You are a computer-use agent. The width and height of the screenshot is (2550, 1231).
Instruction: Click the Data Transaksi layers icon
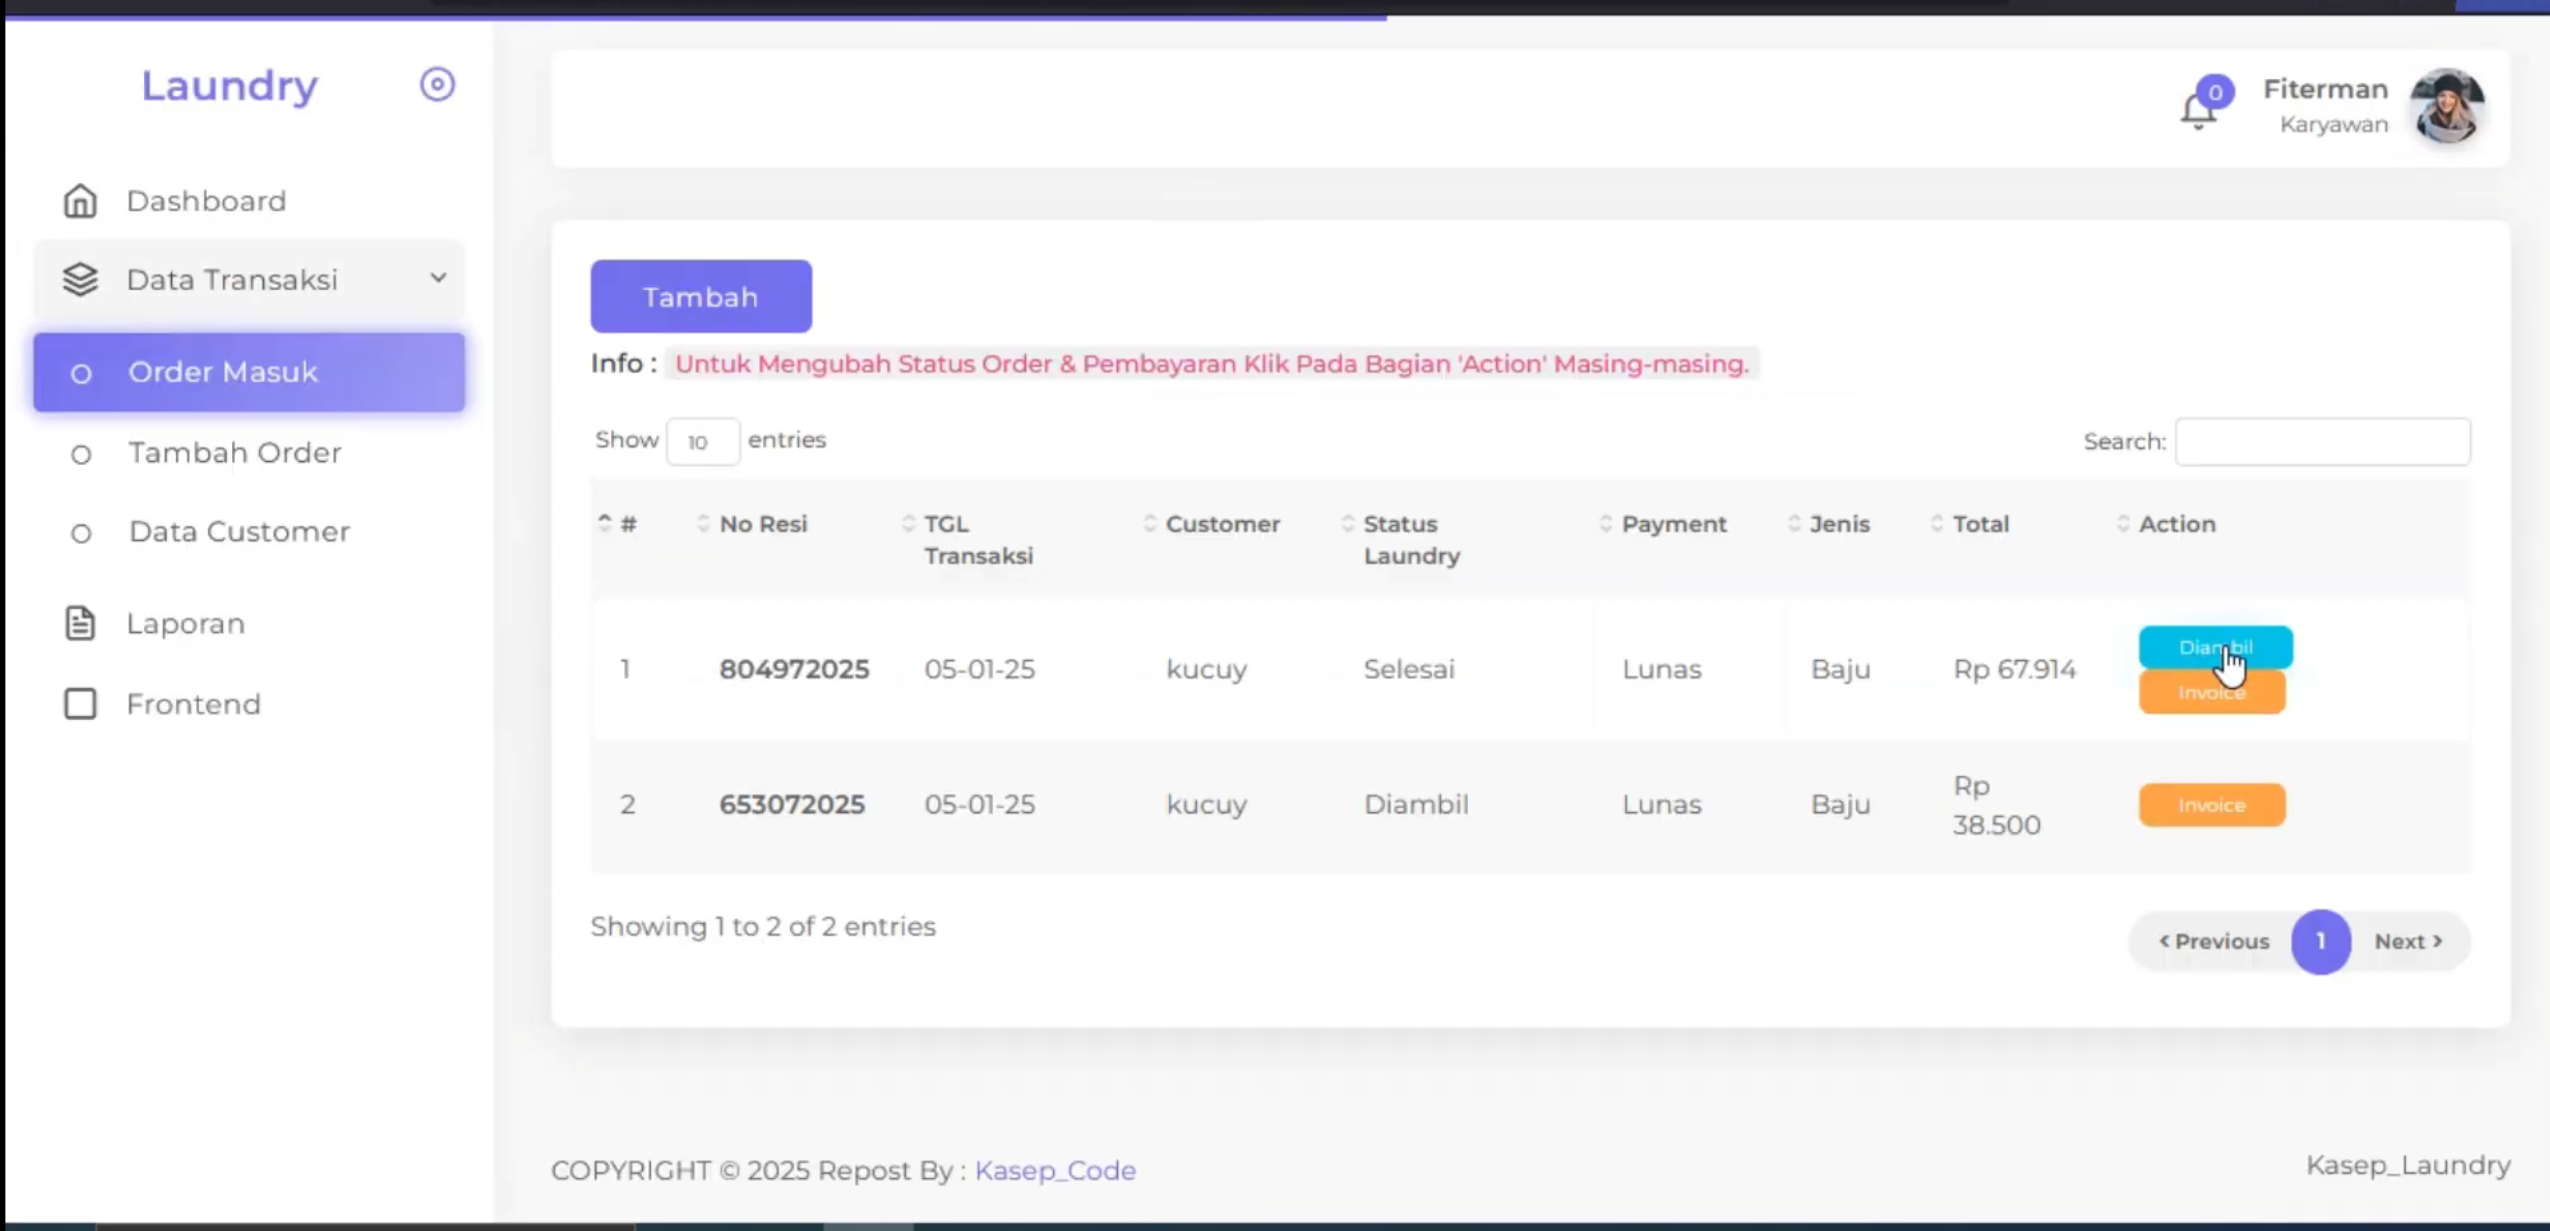pos(80,279)
